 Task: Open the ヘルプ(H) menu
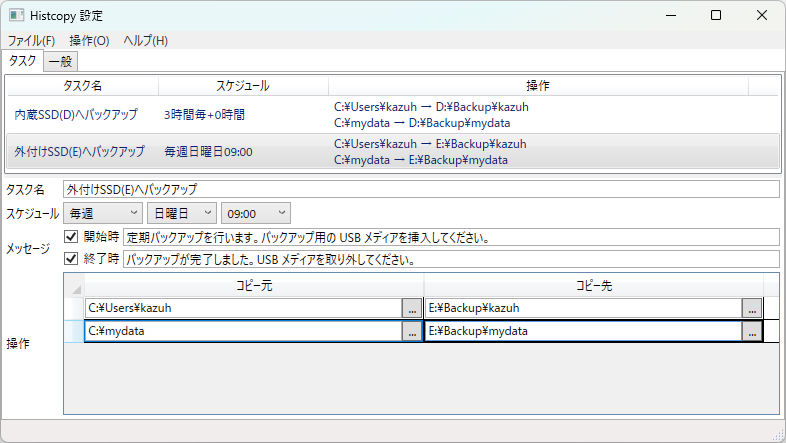145,41
